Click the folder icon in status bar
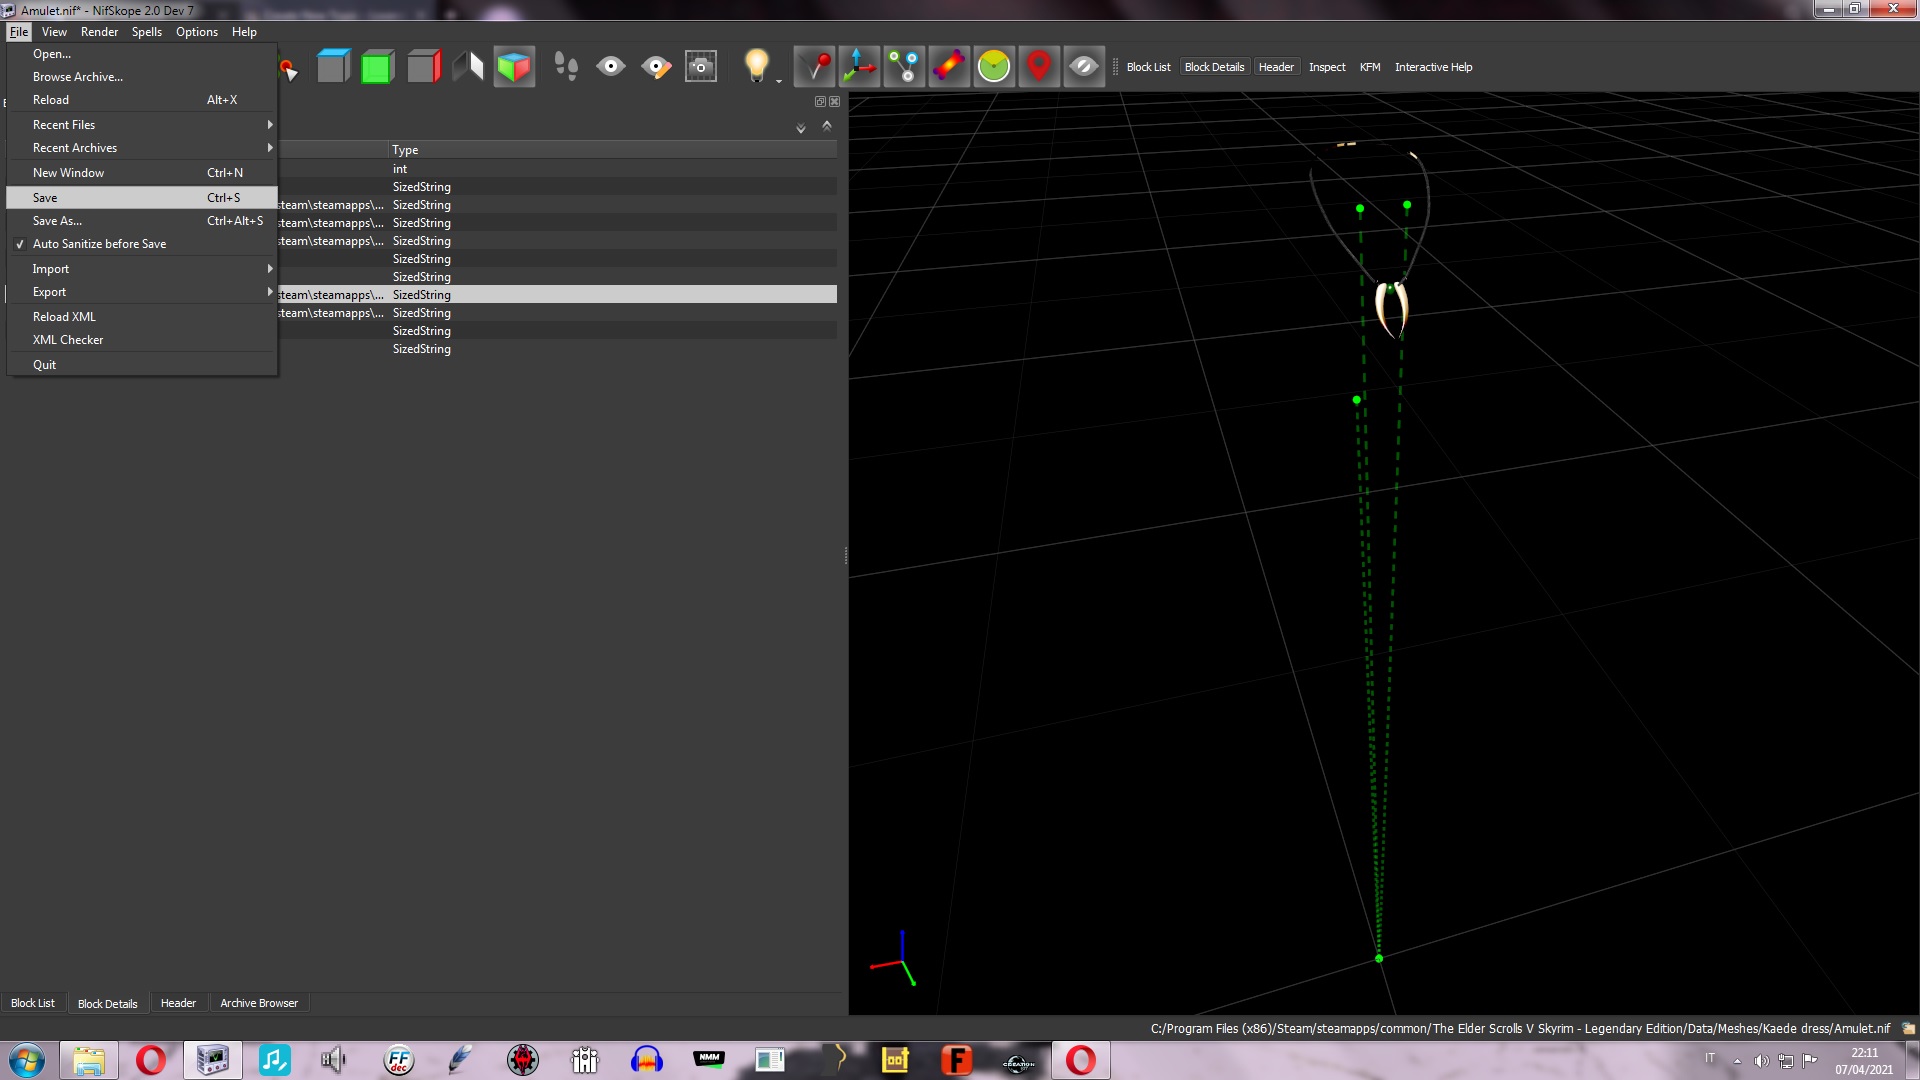Image resolution: width=1920 pixels, height=1080 pixels. click(x=1908, y=1028)
